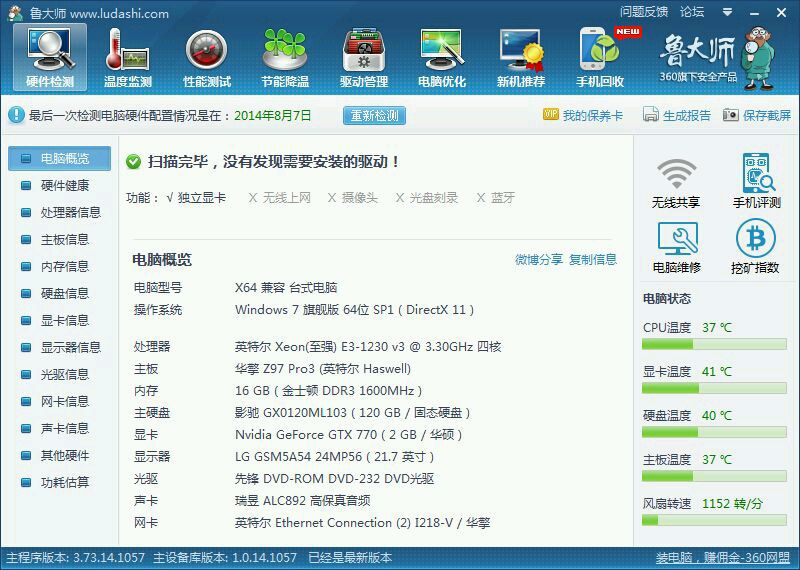Expand the title bar dropdown arrow menu
The width and height of the screenshot is (800, 570).
pos(728,12)
